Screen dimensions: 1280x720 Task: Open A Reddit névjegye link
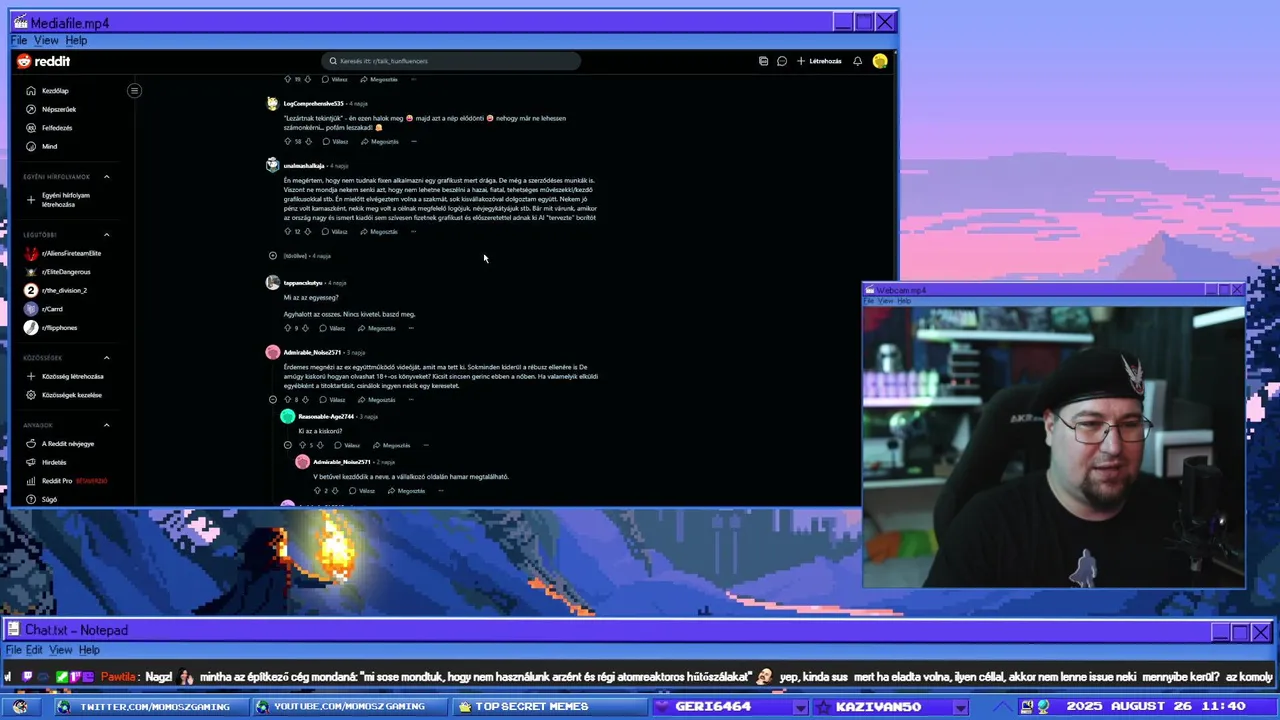[70, 443]
